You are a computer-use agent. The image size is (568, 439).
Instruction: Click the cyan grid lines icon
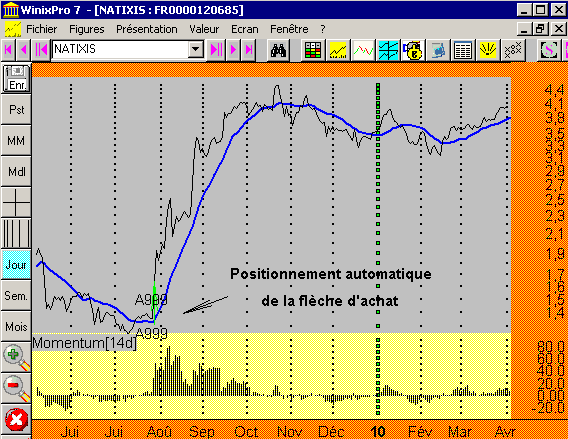pos(388,50)
